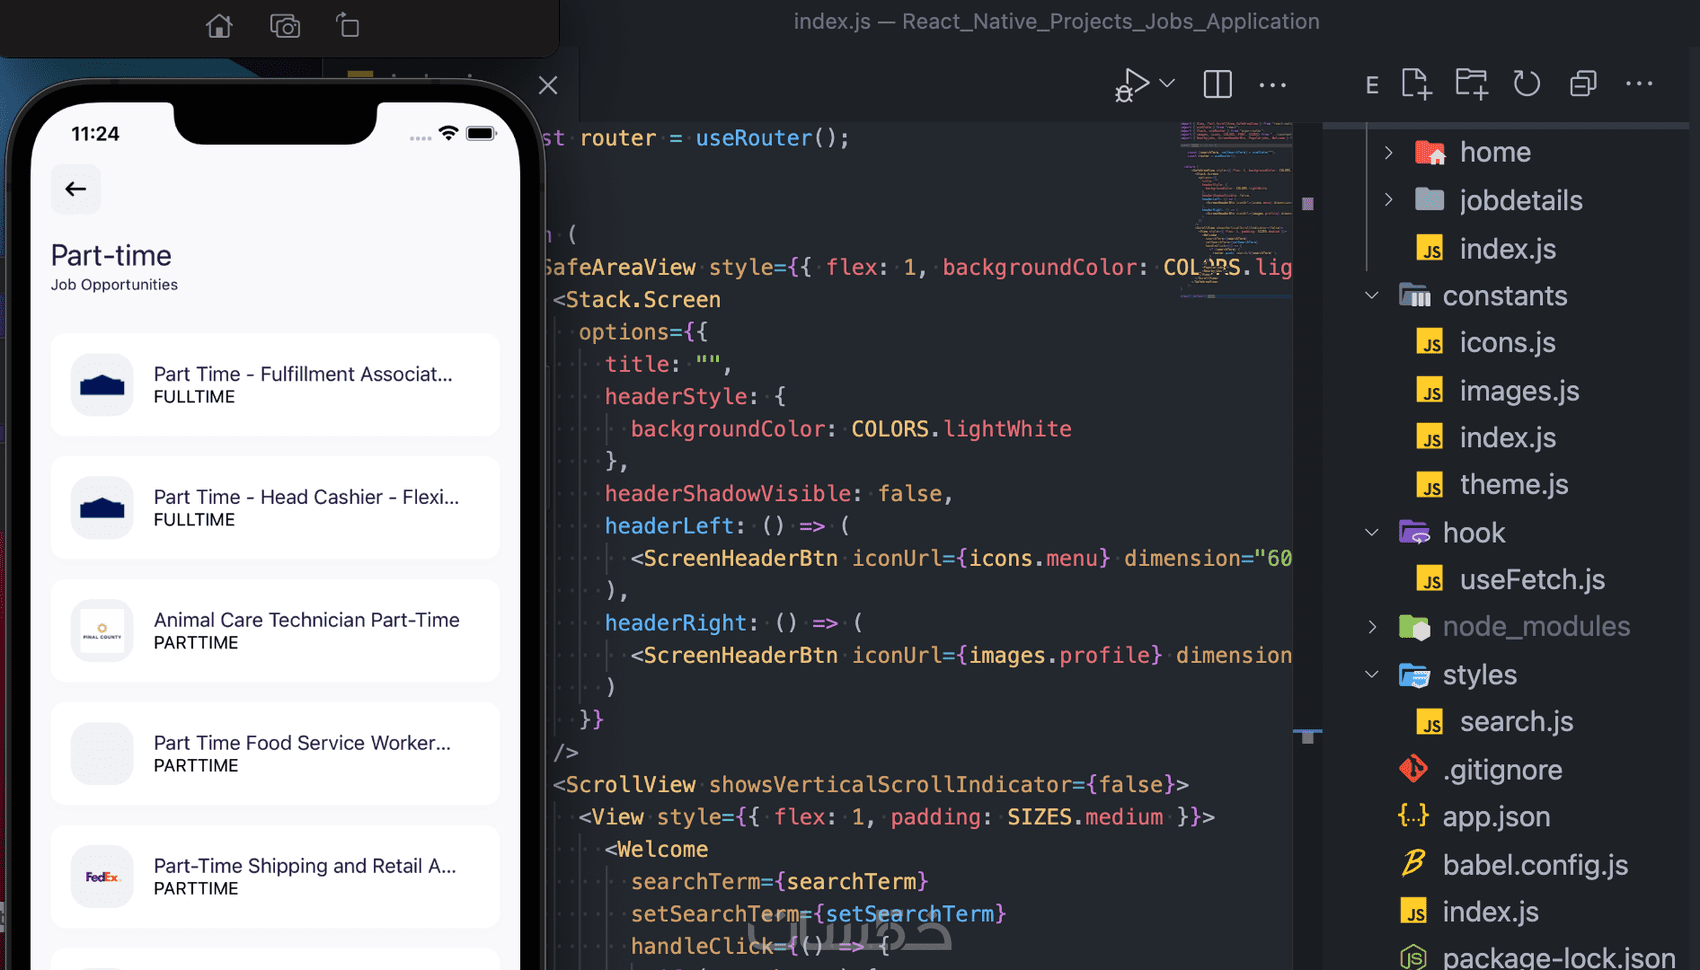Open Animal Care Technician Part-Time card

point(275,631)
